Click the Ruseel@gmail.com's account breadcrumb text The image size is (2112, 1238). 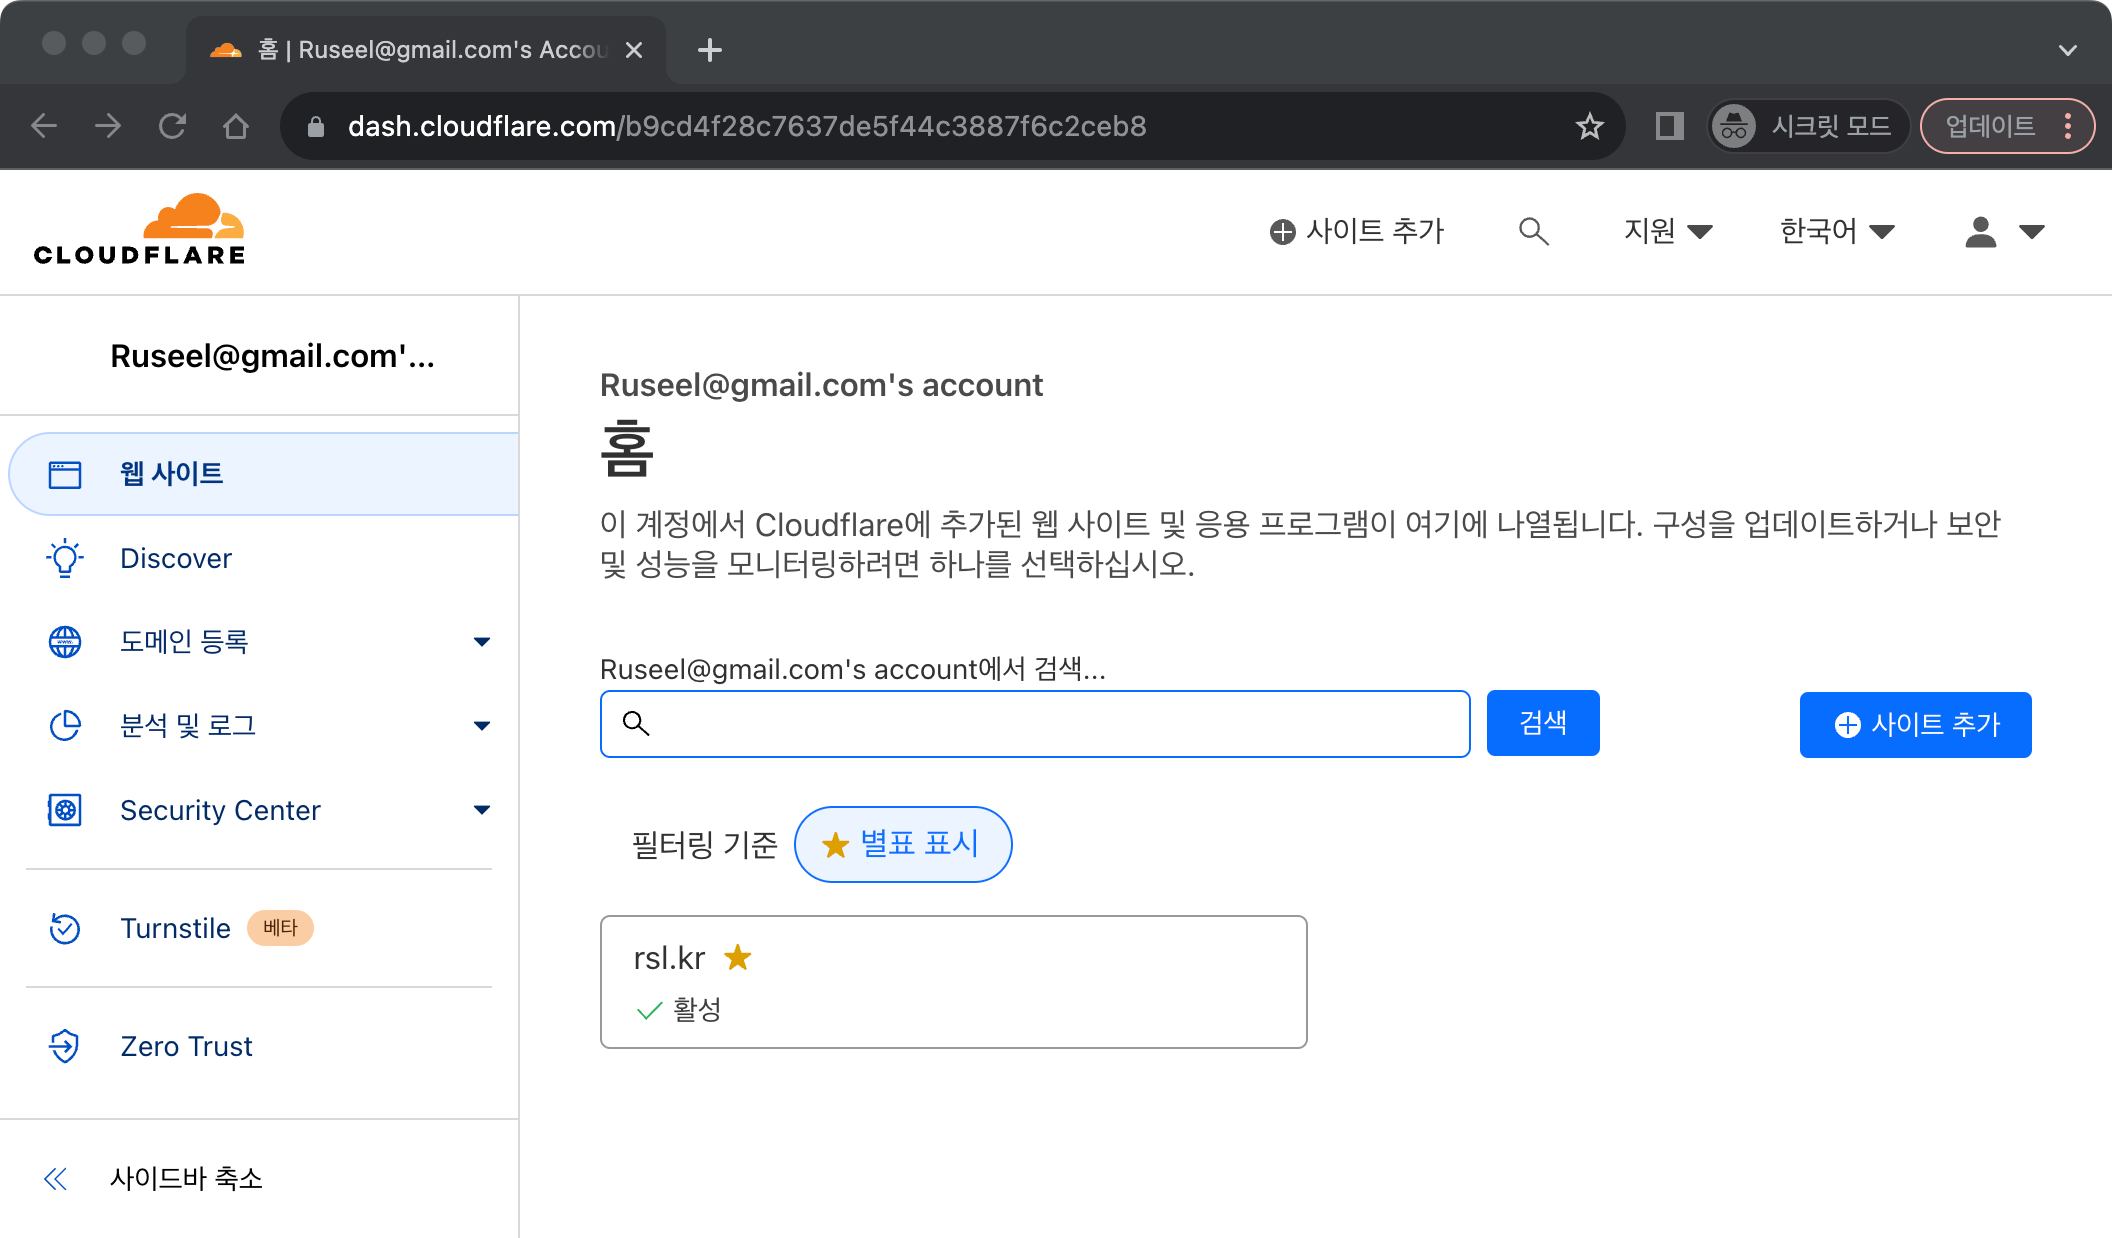(821, 385)
